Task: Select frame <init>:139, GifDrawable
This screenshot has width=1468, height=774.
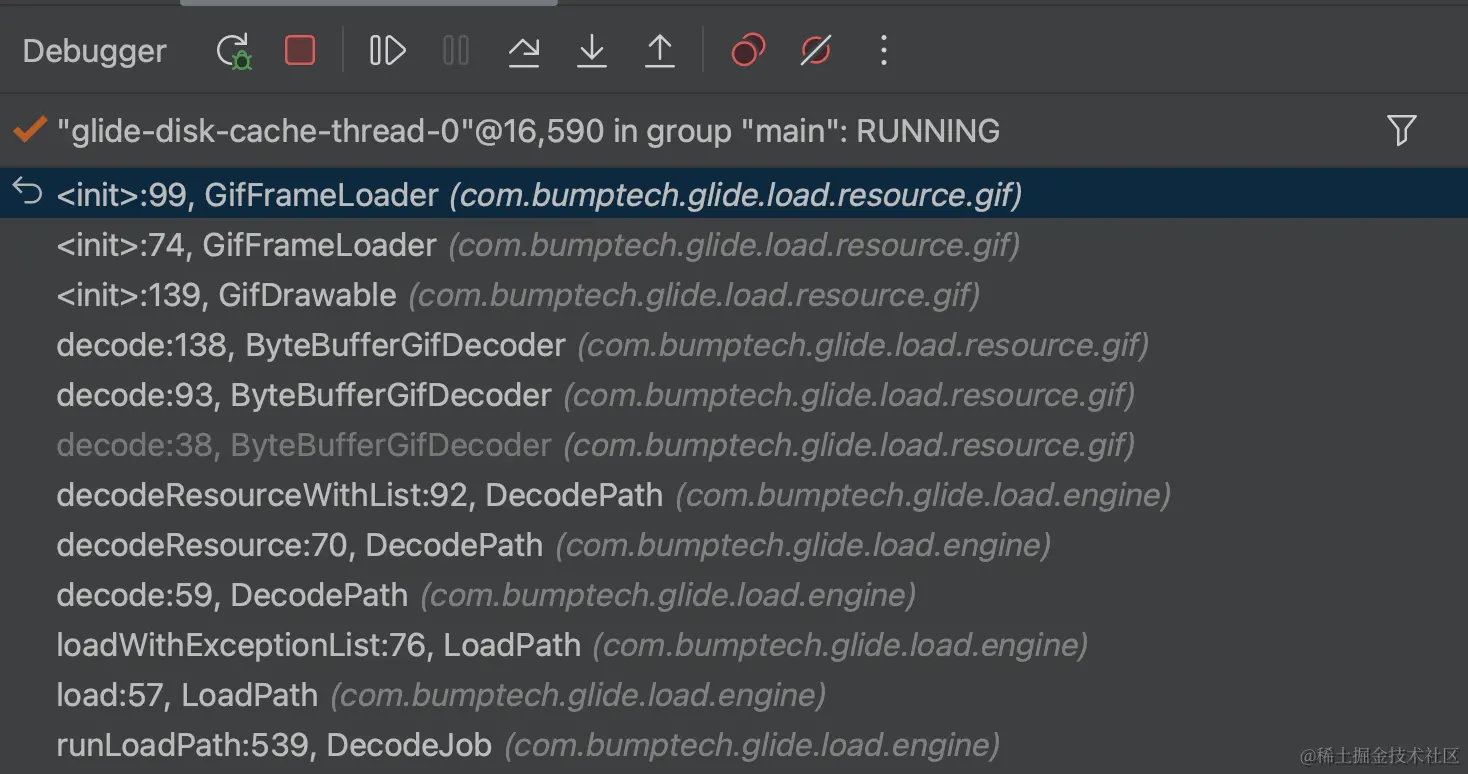Action: [x=734, y=294]
